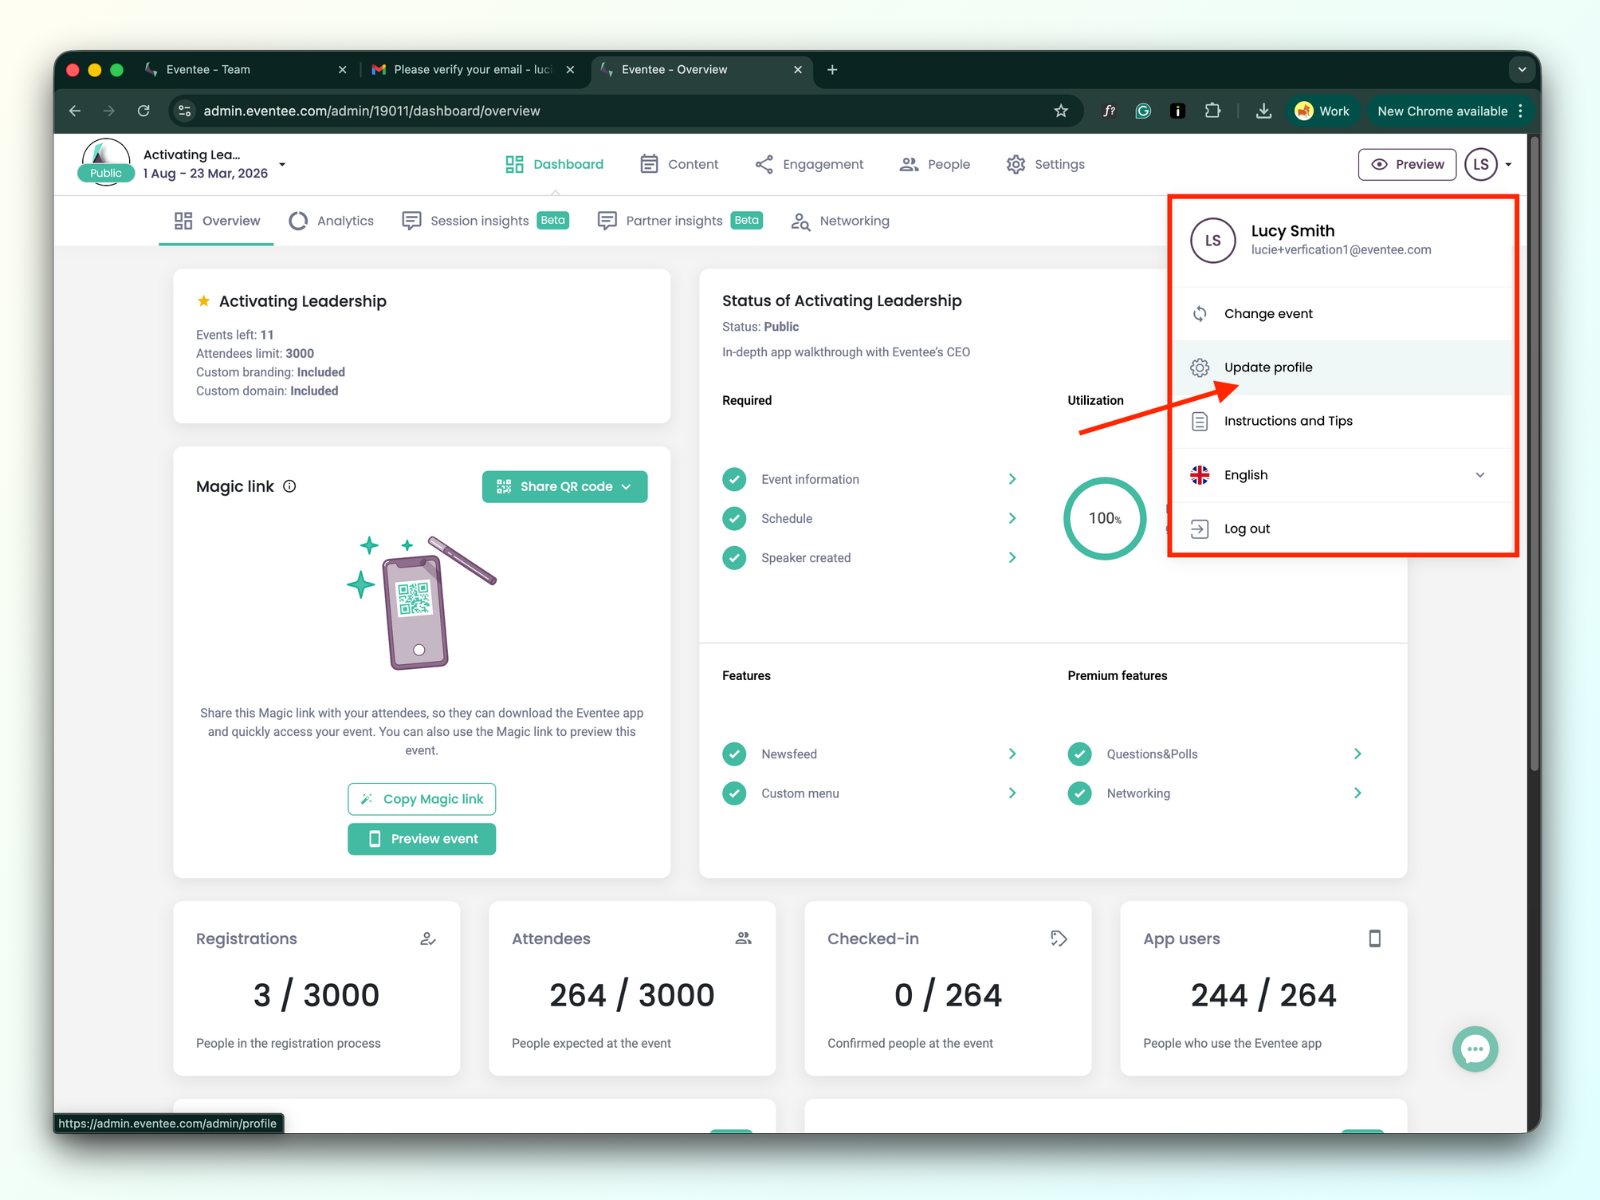Open the chat support bubble
This screenshot has width=1600, height=1200.
pyautogui.click(x=1475, y=1049)
